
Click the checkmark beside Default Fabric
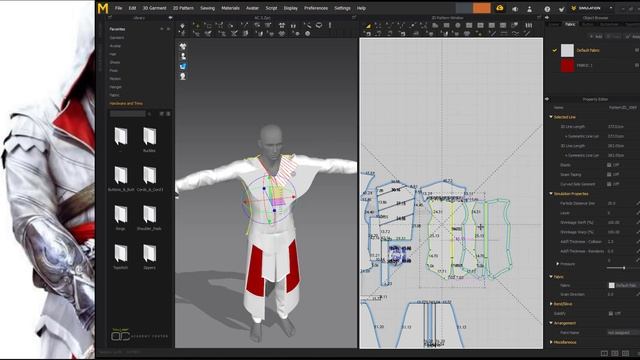click(x=554, y=50)
